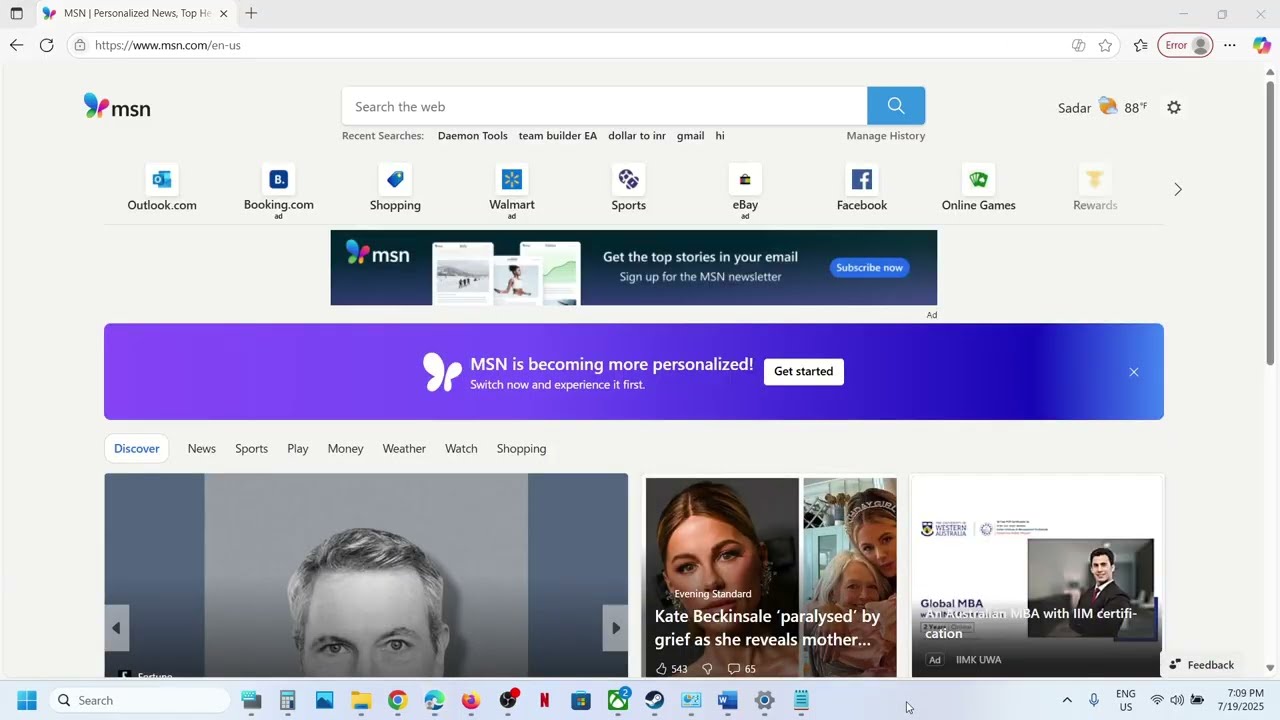Open Copilot in Edge sidebar
Image resolution: width=1280 pixels, height=720 pixels.
[1262, 45]
